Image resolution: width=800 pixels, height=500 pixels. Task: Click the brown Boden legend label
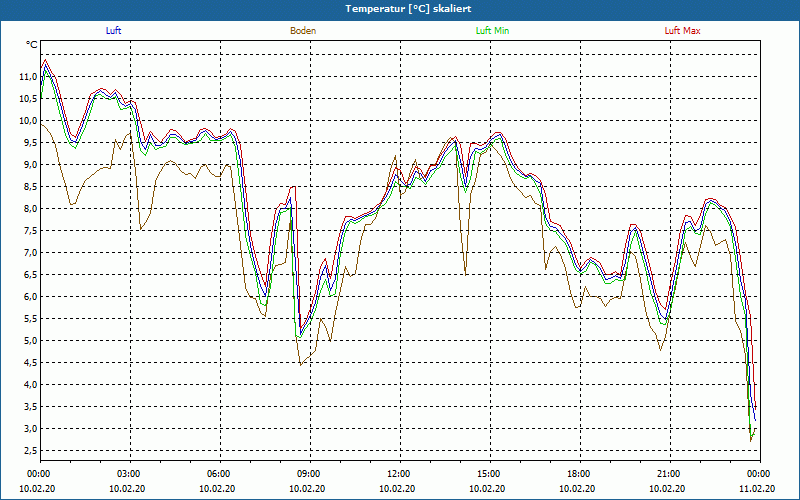click(303, 31)
